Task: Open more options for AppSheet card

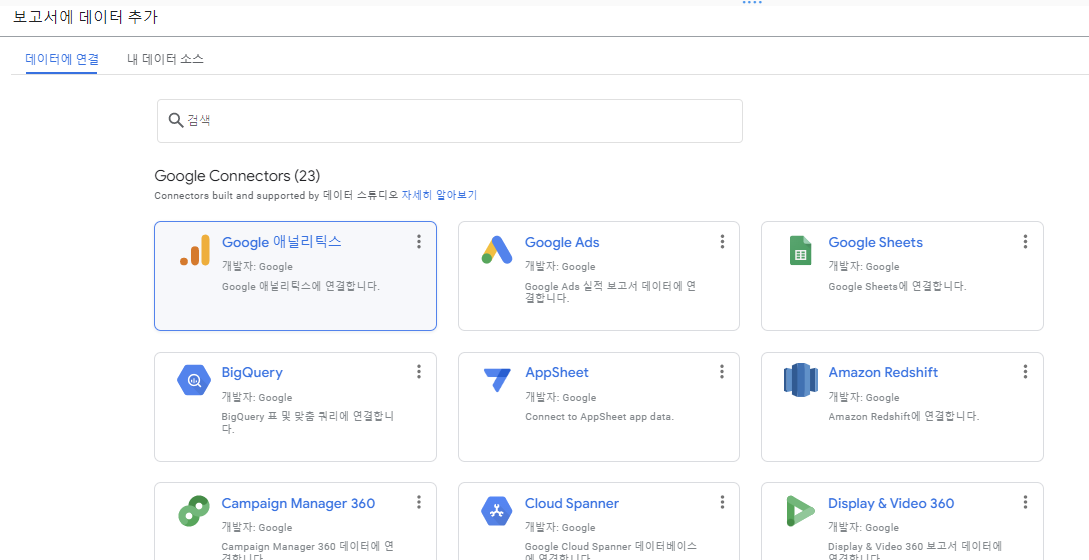Action: pyautogui.click(x=722, y=372)
